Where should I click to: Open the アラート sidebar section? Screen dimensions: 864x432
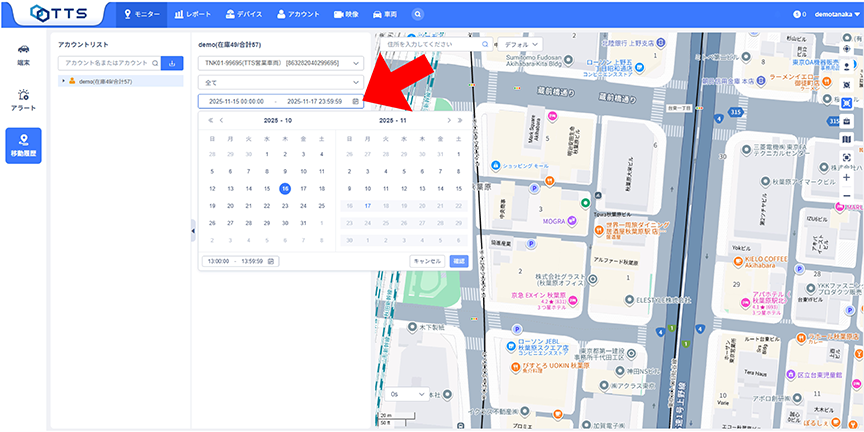coord(23,97)
